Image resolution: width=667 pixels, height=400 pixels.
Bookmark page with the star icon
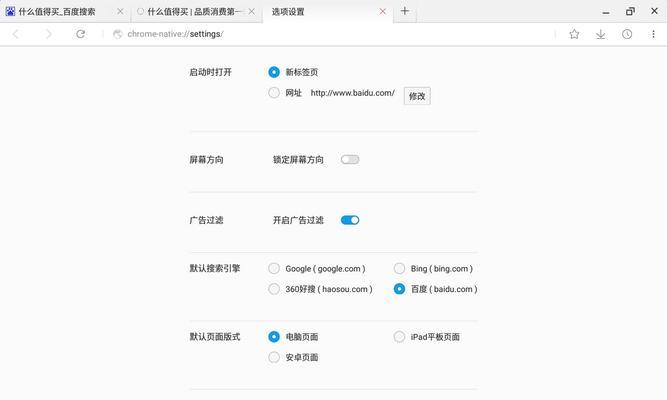point(574,34)
